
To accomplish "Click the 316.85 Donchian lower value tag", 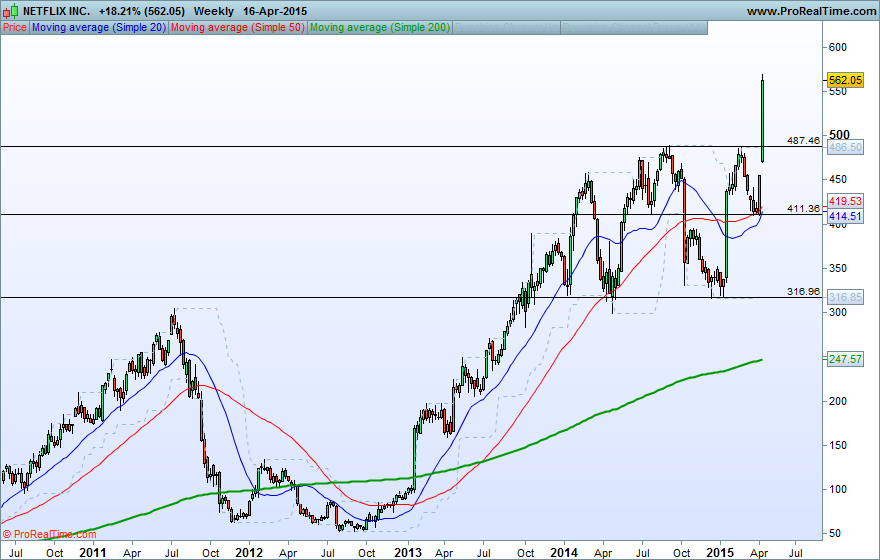I will 845,297.
